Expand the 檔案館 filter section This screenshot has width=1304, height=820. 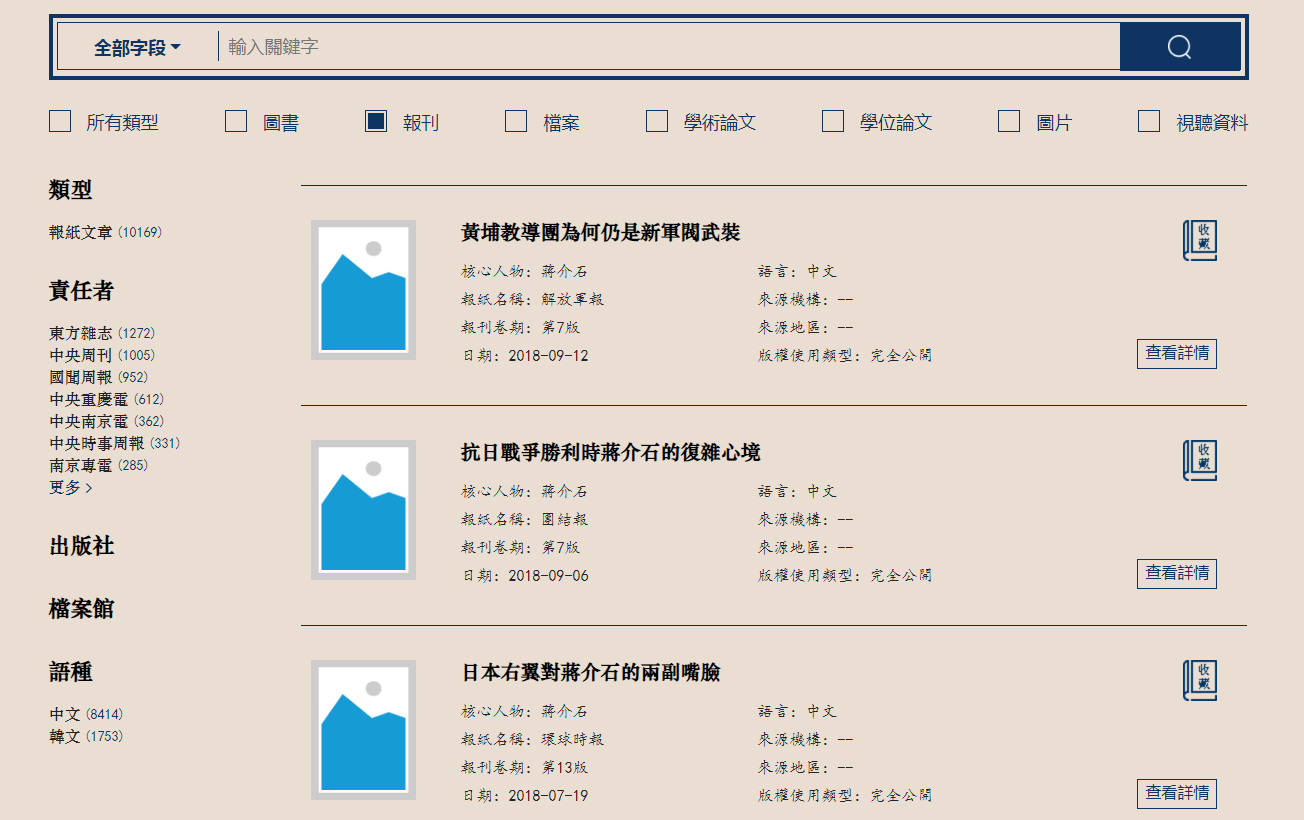(81, 609)
